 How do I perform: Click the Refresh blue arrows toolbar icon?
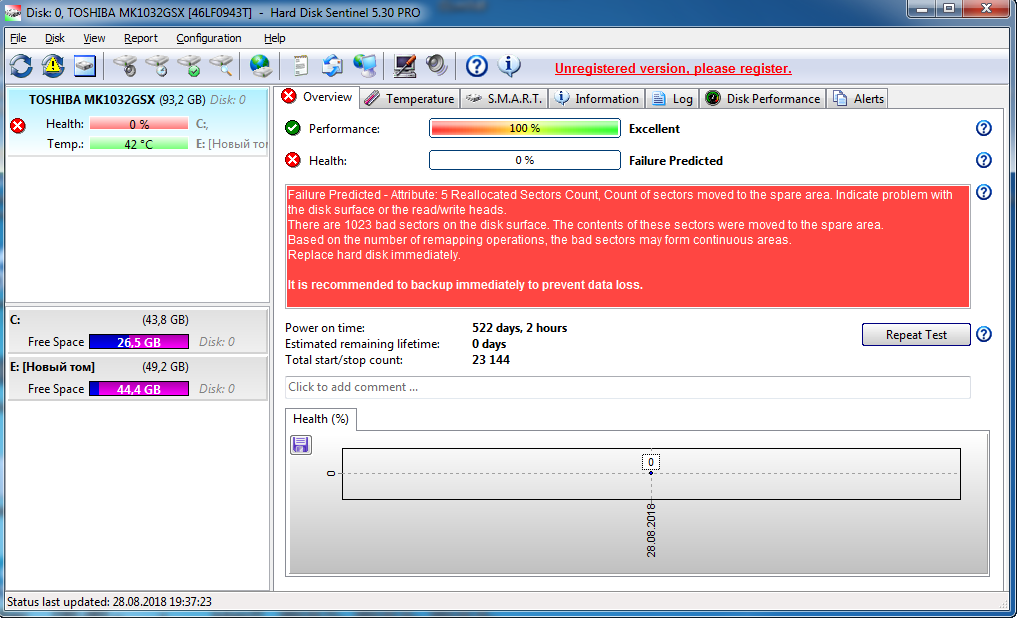[x=21, y=65]
